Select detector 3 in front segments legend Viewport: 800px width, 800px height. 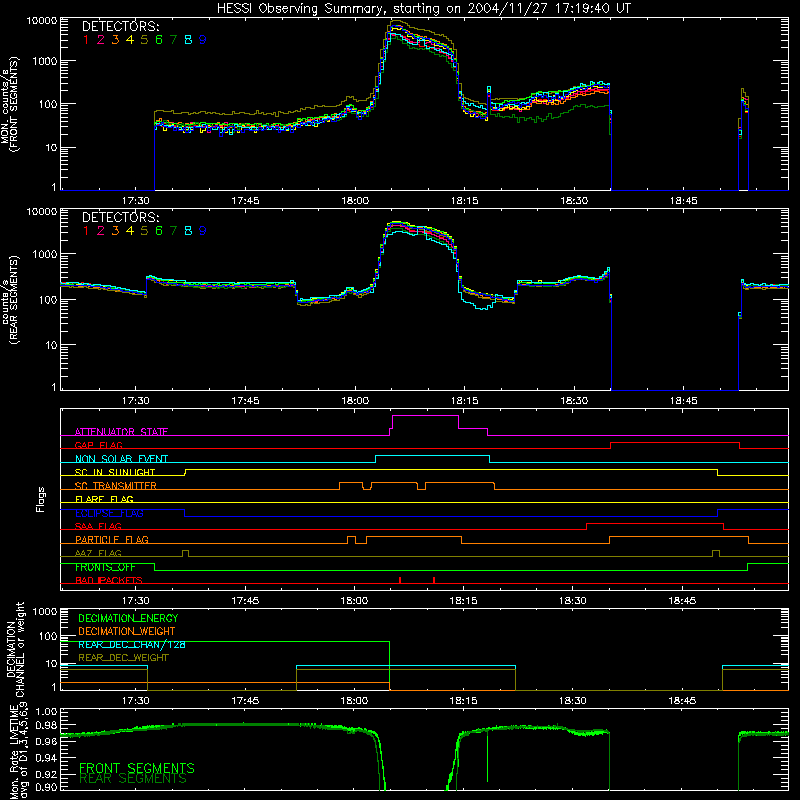tap(115, 40)
